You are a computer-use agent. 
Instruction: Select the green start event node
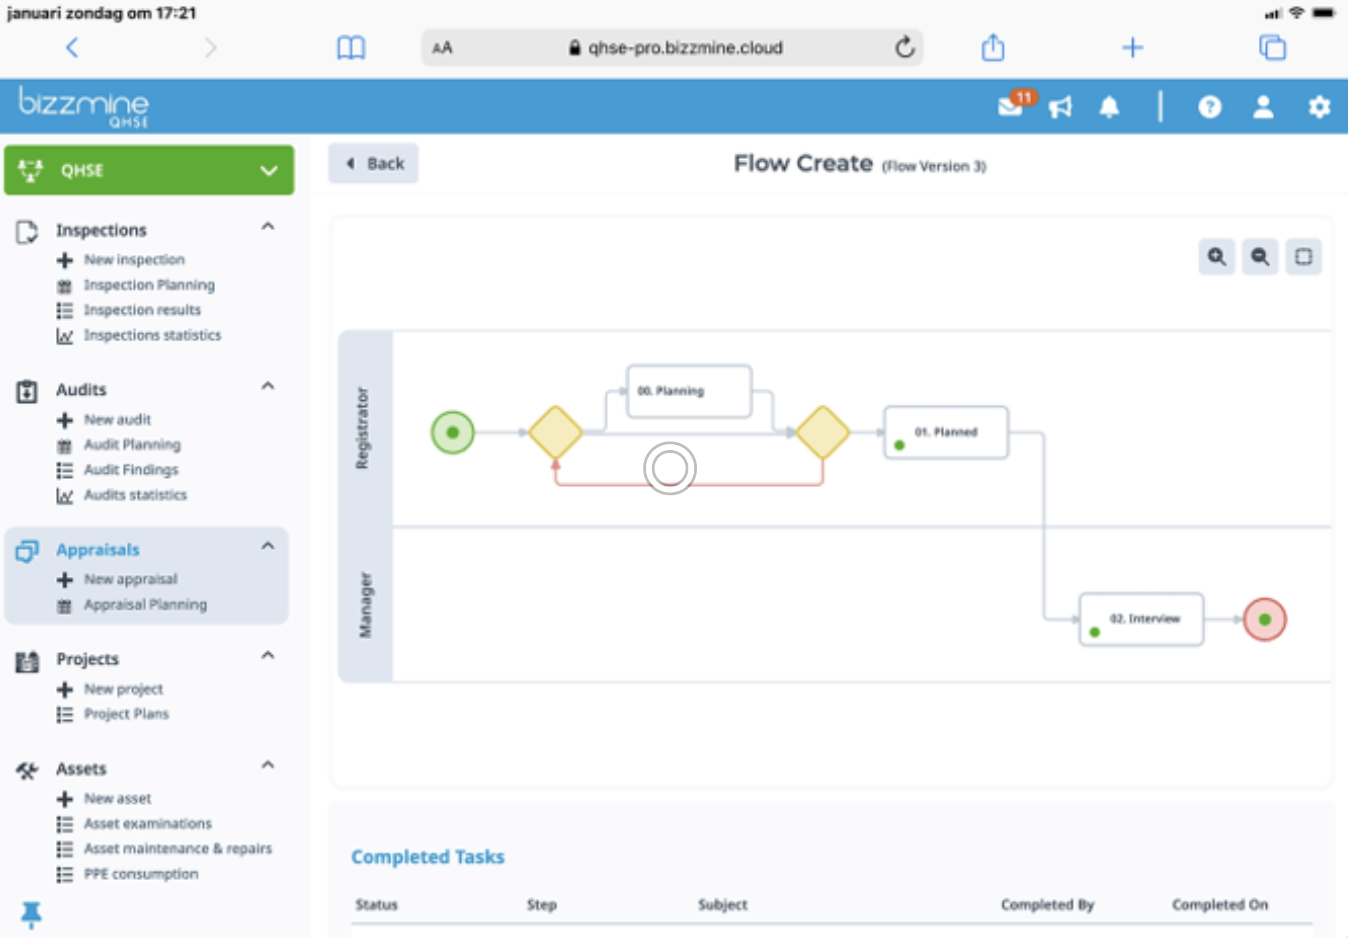pos(452,433)
